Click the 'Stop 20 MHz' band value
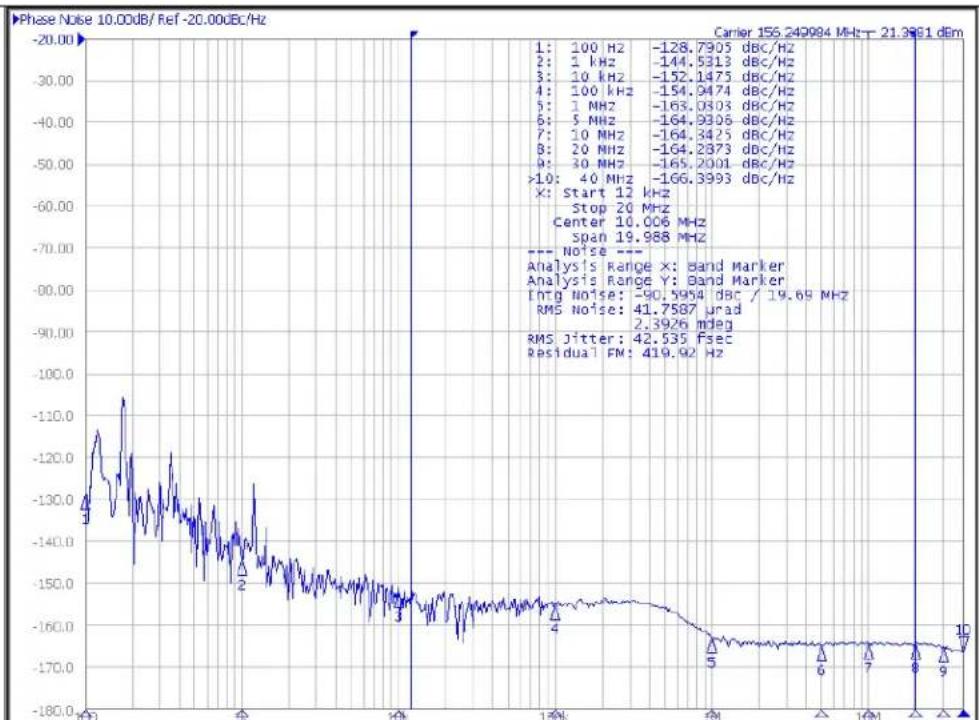The image size is (979, 720). 621,208
